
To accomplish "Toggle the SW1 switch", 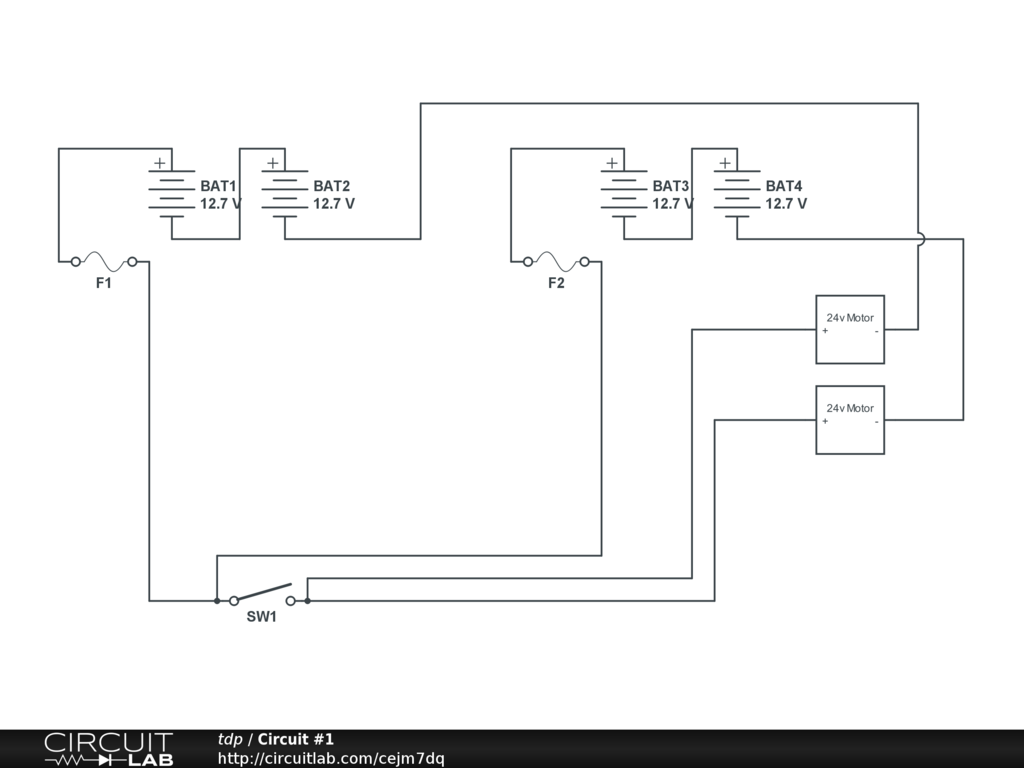I will click(262, 594).
